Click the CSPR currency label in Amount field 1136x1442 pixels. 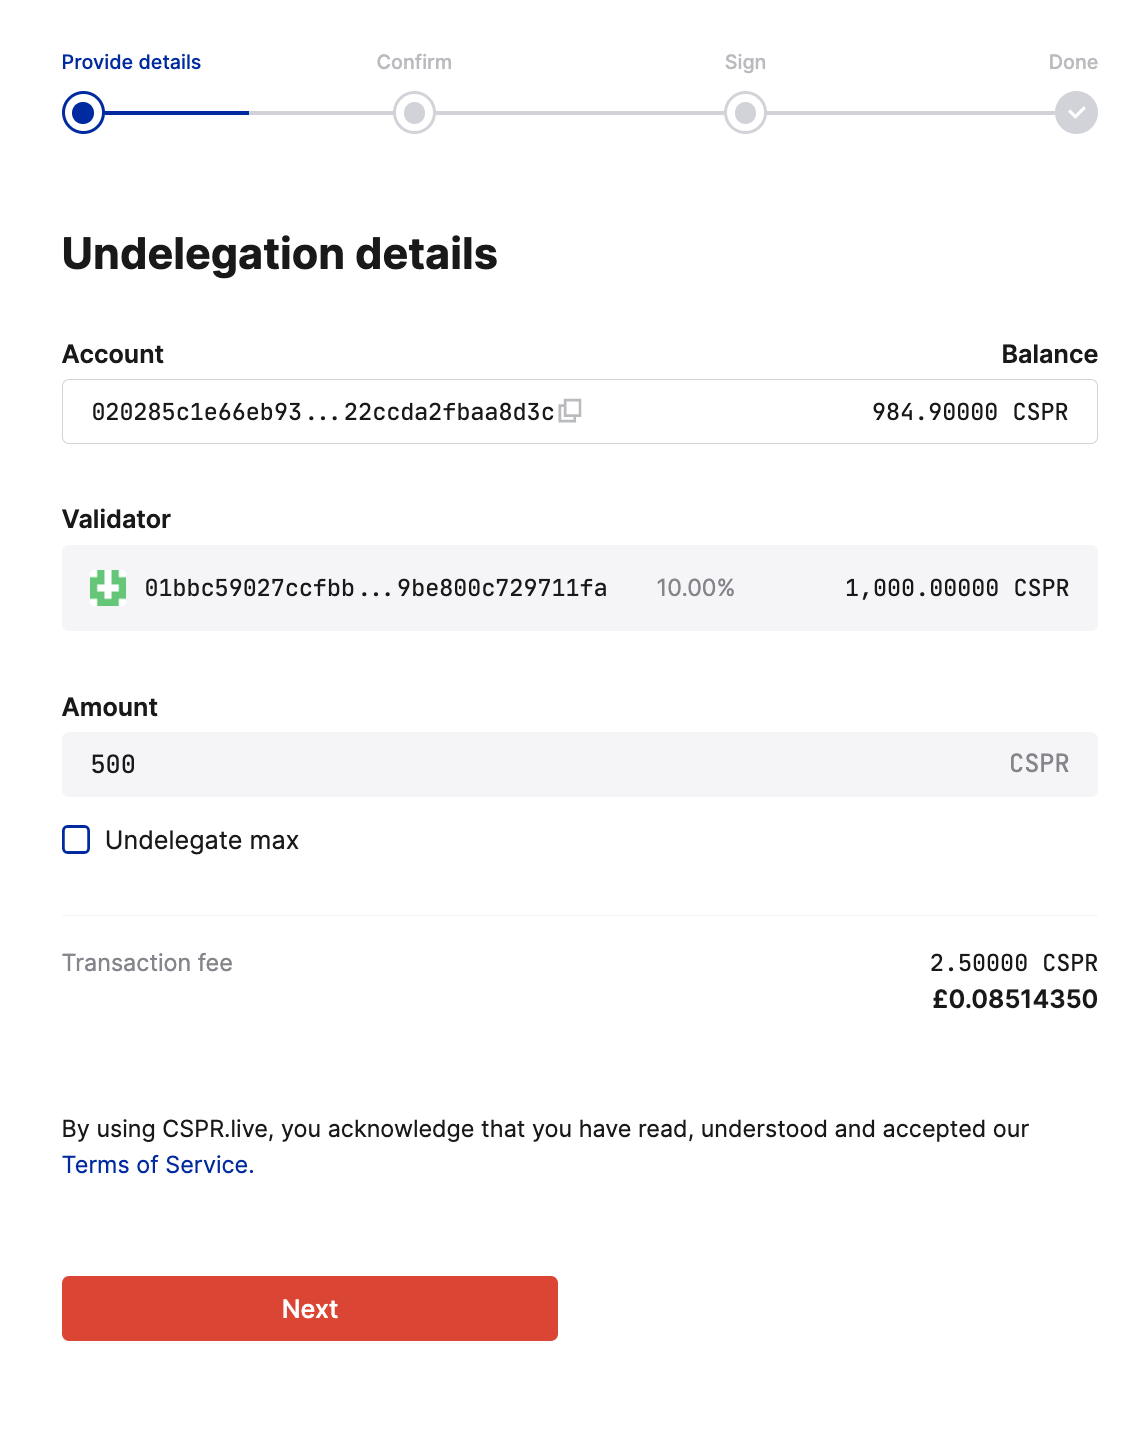point(1041,764)
